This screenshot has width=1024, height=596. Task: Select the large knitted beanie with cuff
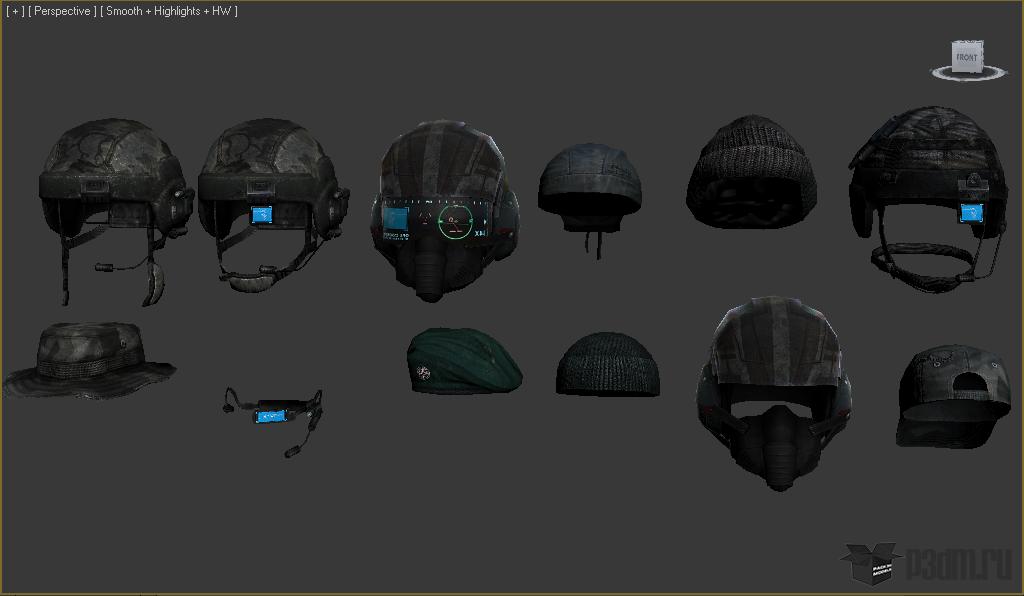click(752, 170)
